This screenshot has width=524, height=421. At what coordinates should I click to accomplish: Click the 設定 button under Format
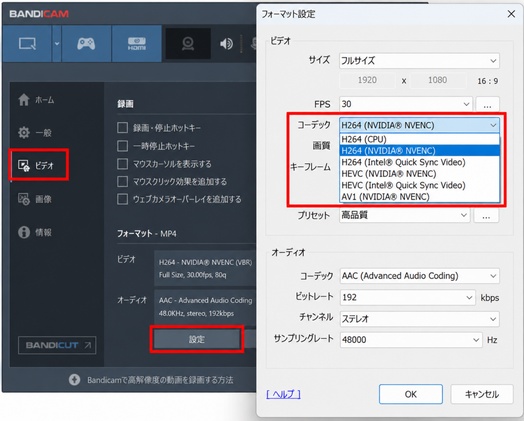(x=197, y=339)
